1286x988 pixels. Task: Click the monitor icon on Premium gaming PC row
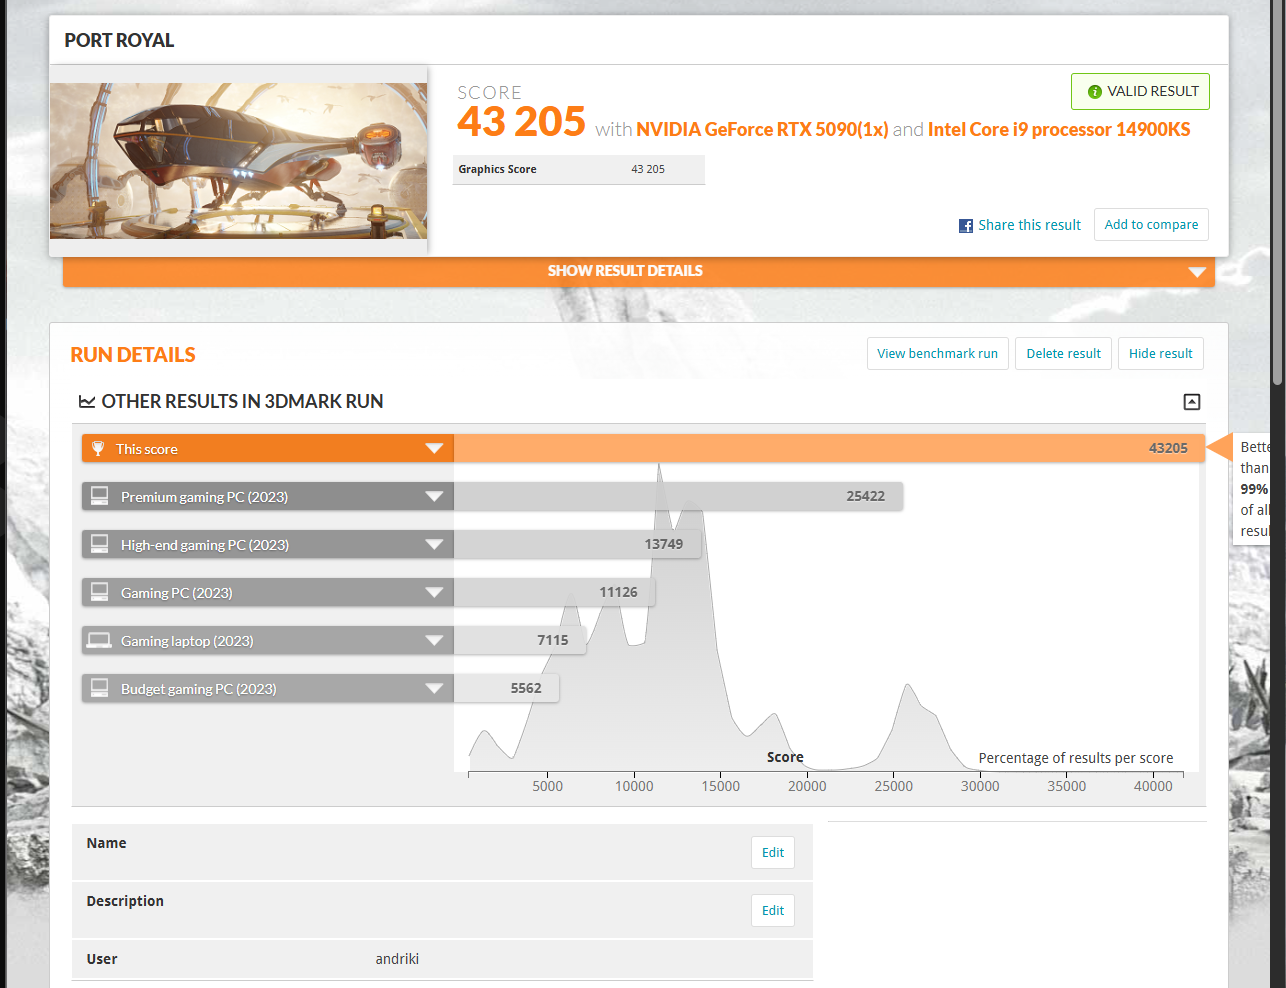99,495
